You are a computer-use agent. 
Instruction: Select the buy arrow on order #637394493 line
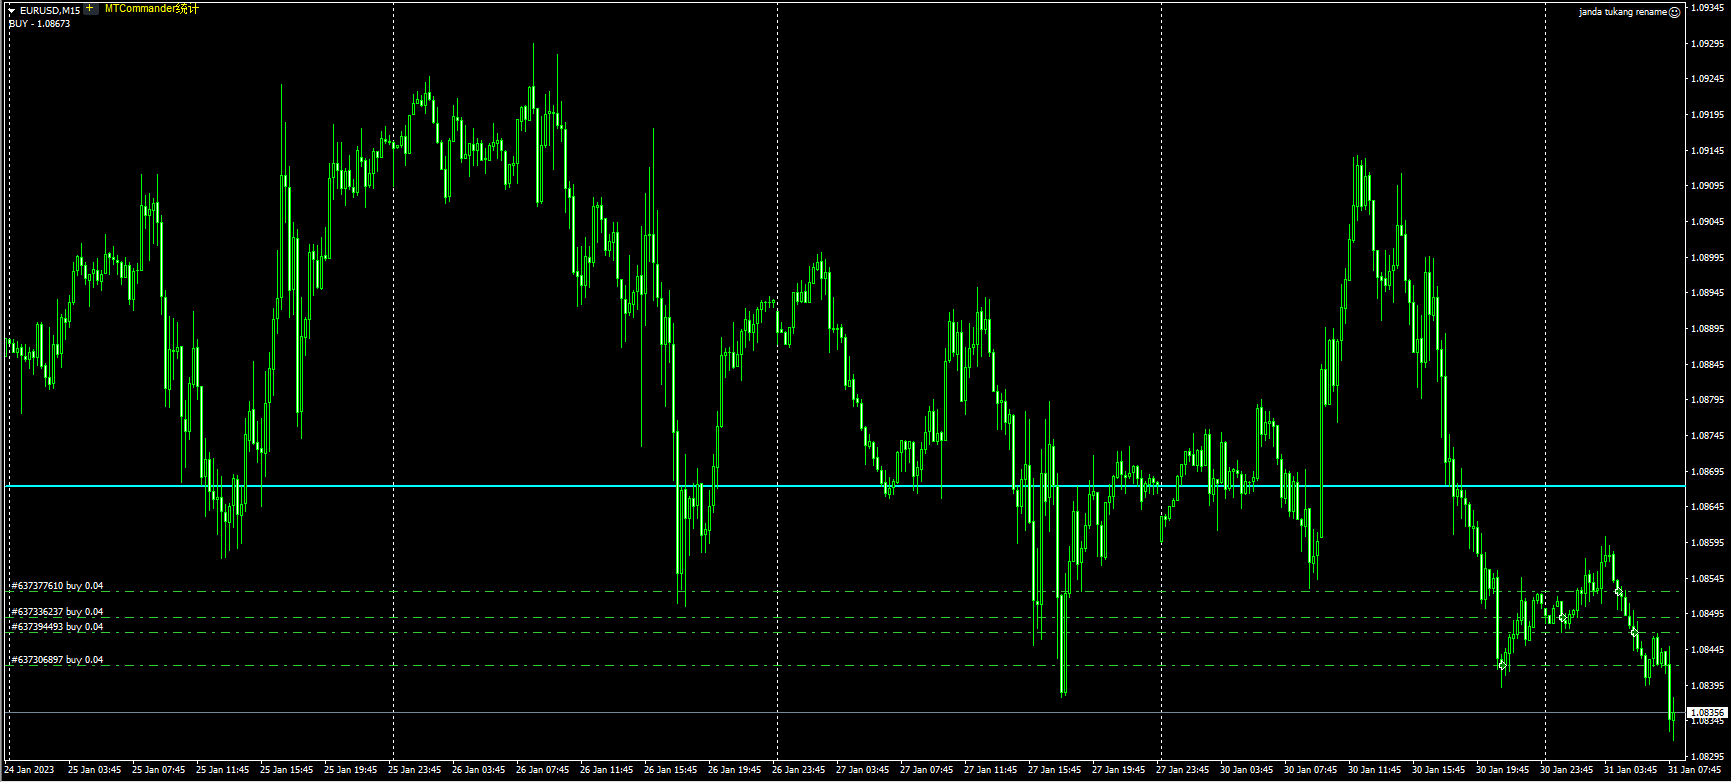1635,632
